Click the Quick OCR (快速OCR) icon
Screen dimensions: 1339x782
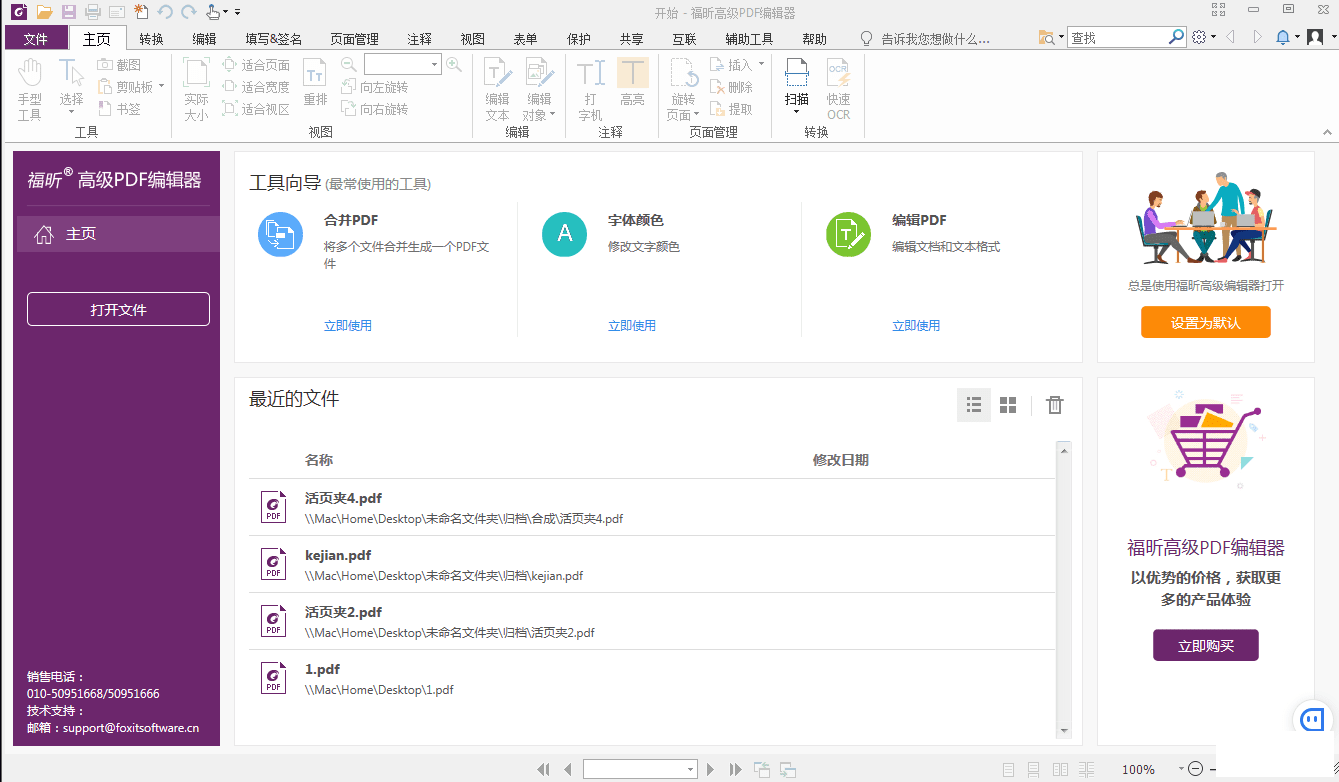coord(838,89)
